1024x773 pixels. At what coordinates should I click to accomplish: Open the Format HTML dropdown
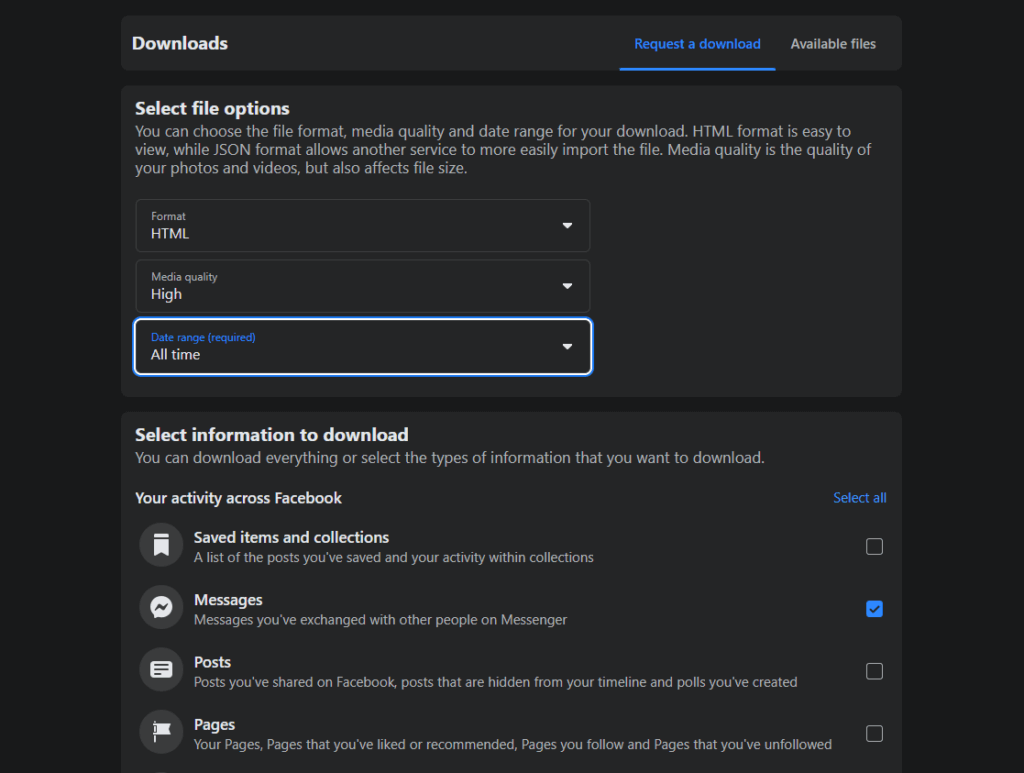click(362, 225)
